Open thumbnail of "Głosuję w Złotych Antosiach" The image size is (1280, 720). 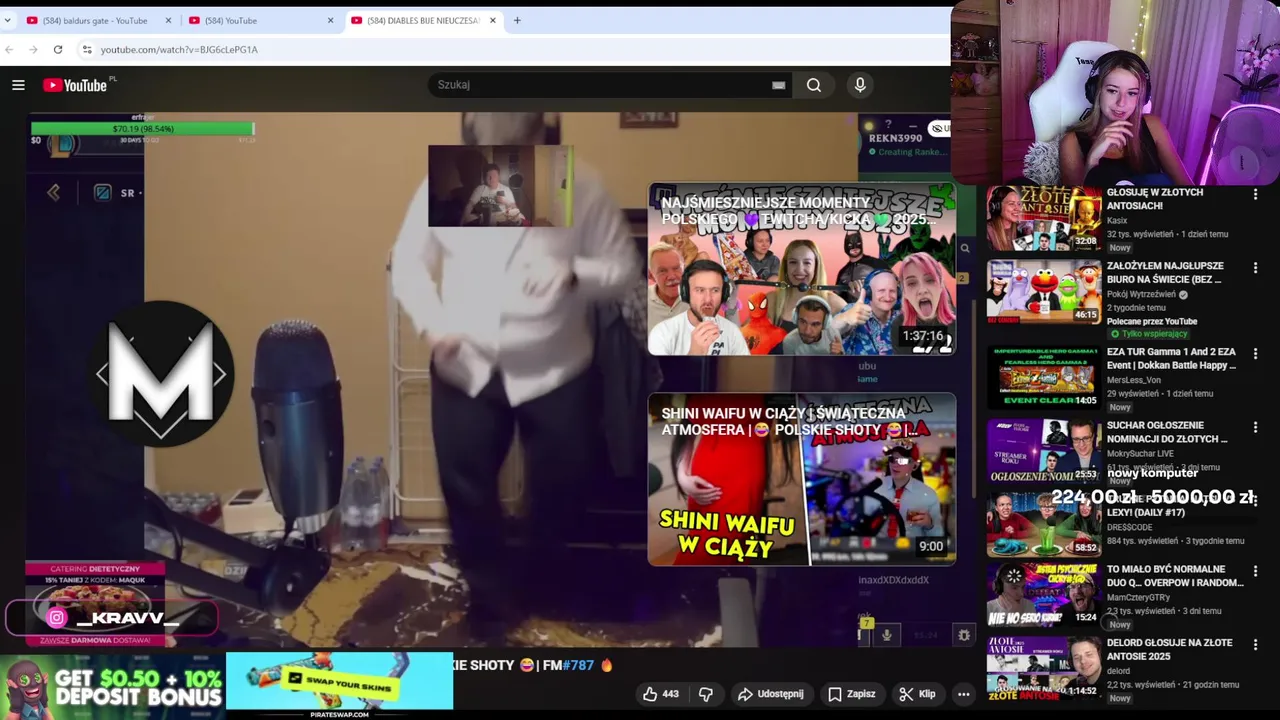(1044, 219)
